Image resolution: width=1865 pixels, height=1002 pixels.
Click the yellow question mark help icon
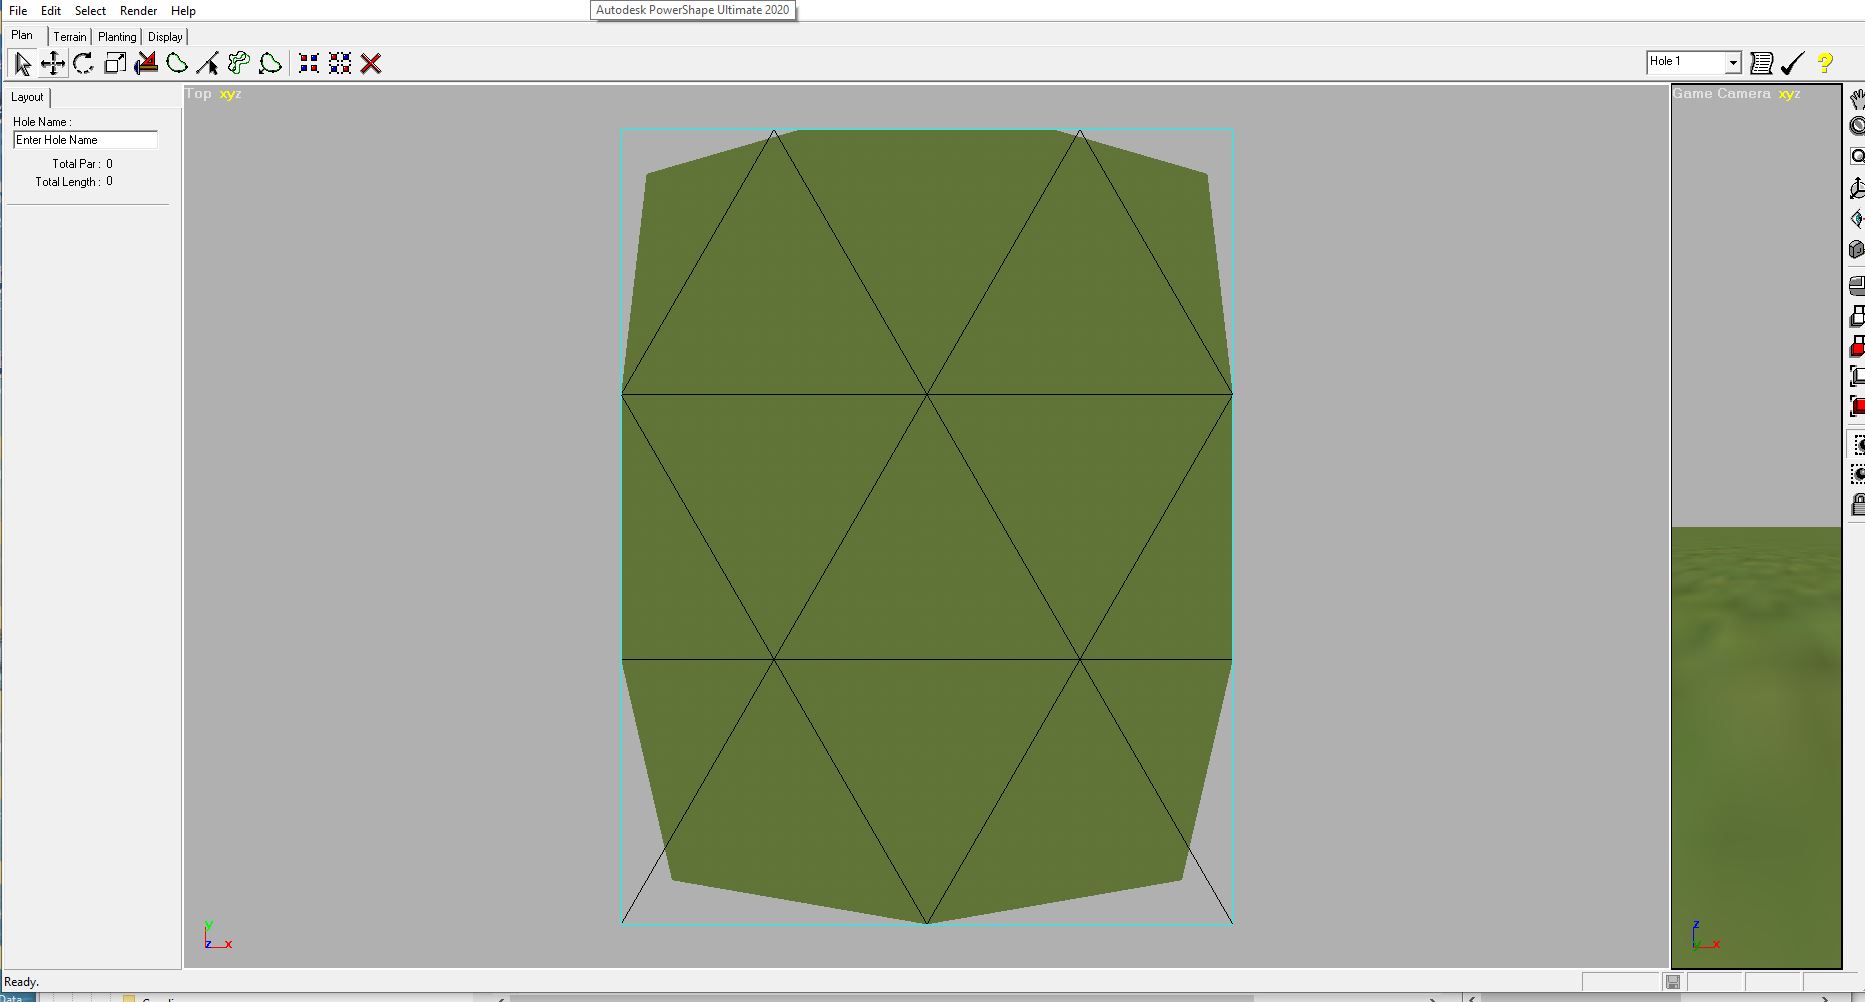[1824, 63]
